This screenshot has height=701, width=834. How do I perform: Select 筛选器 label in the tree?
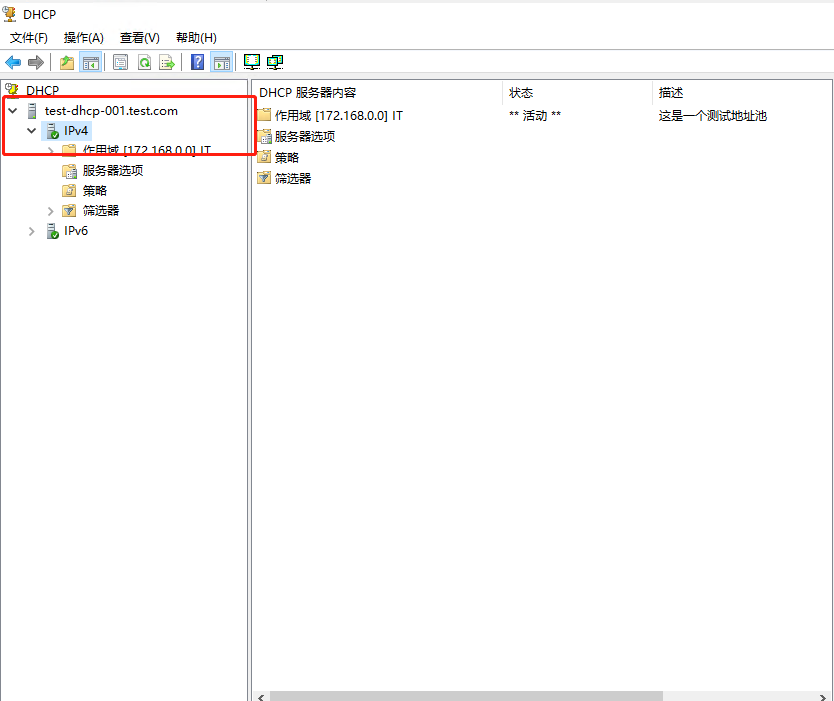[x=101, y=211]
